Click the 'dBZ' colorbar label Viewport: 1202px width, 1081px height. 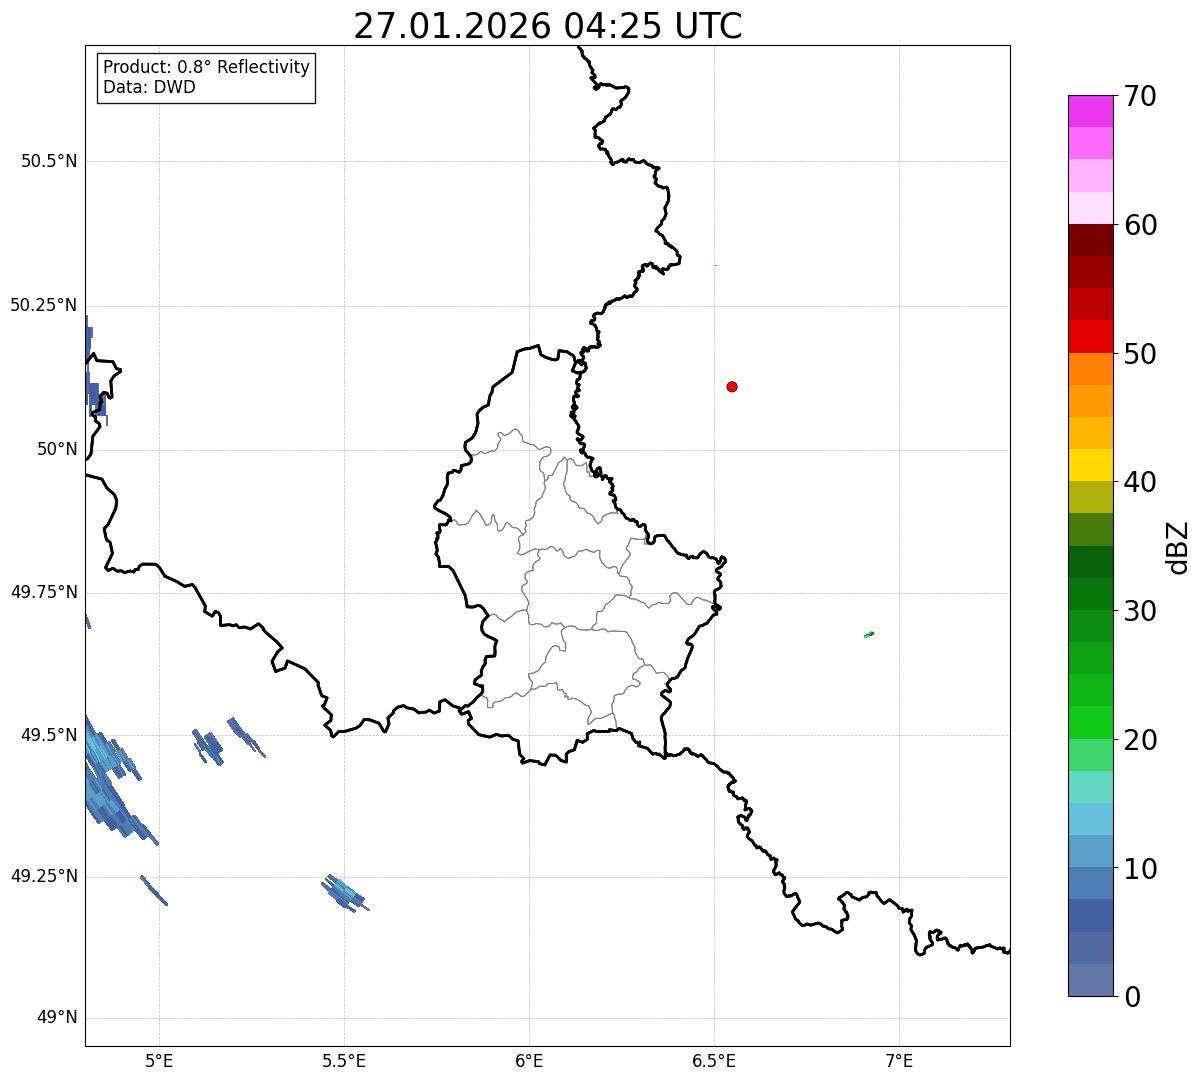[x=1178, y=546]
